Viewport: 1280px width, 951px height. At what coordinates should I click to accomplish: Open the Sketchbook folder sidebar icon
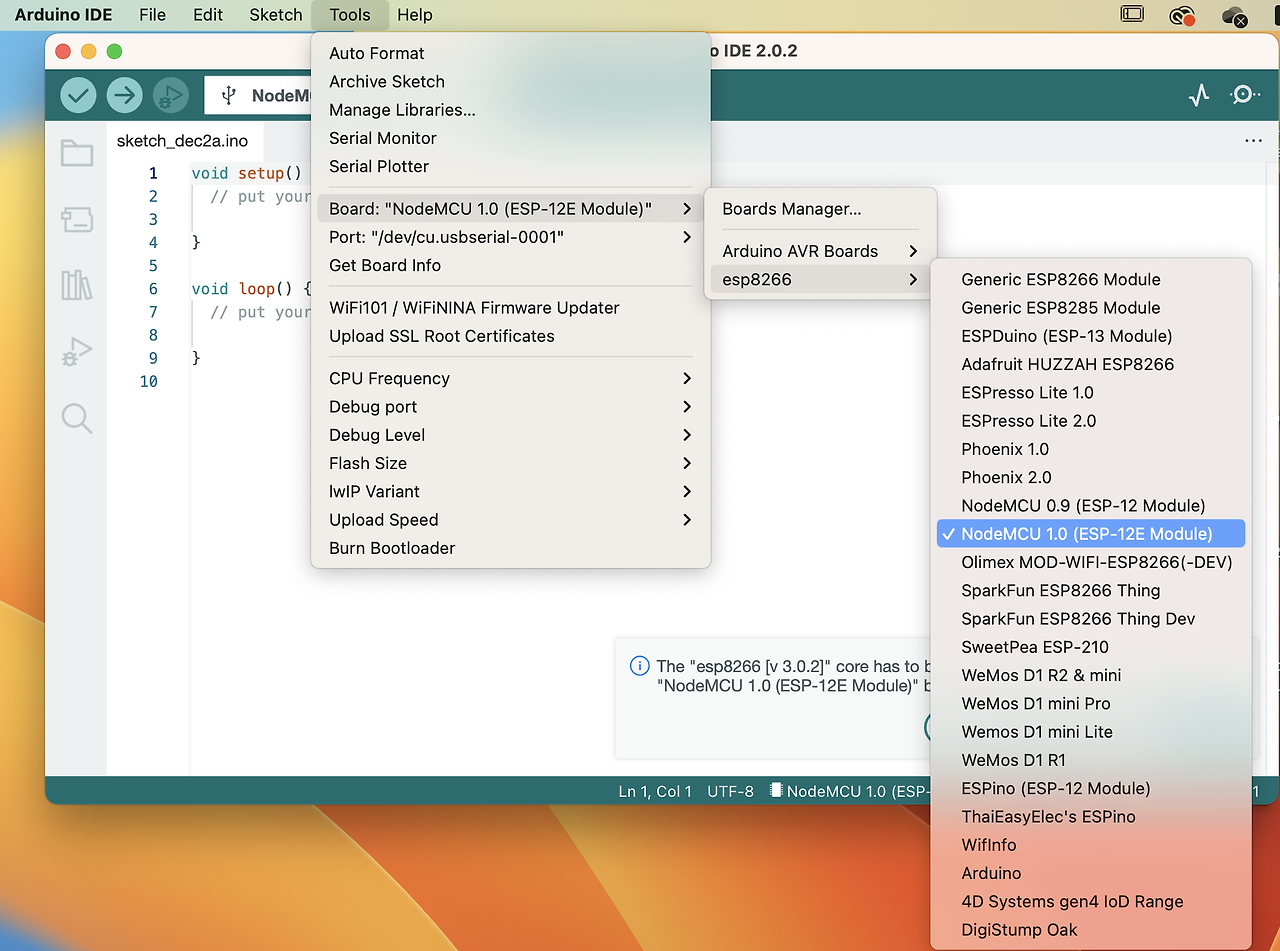(77, 153)
